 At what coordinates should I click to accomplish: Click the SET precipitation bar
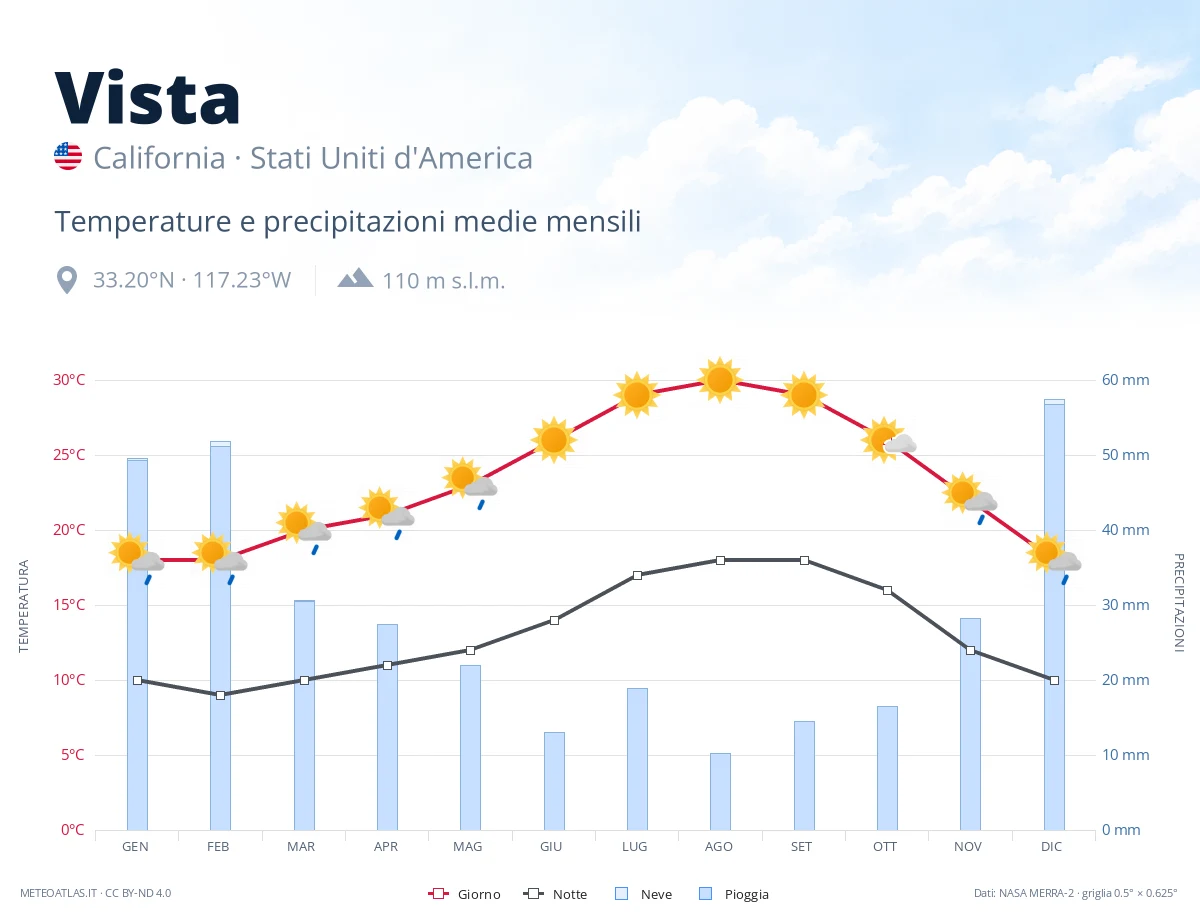804,775
